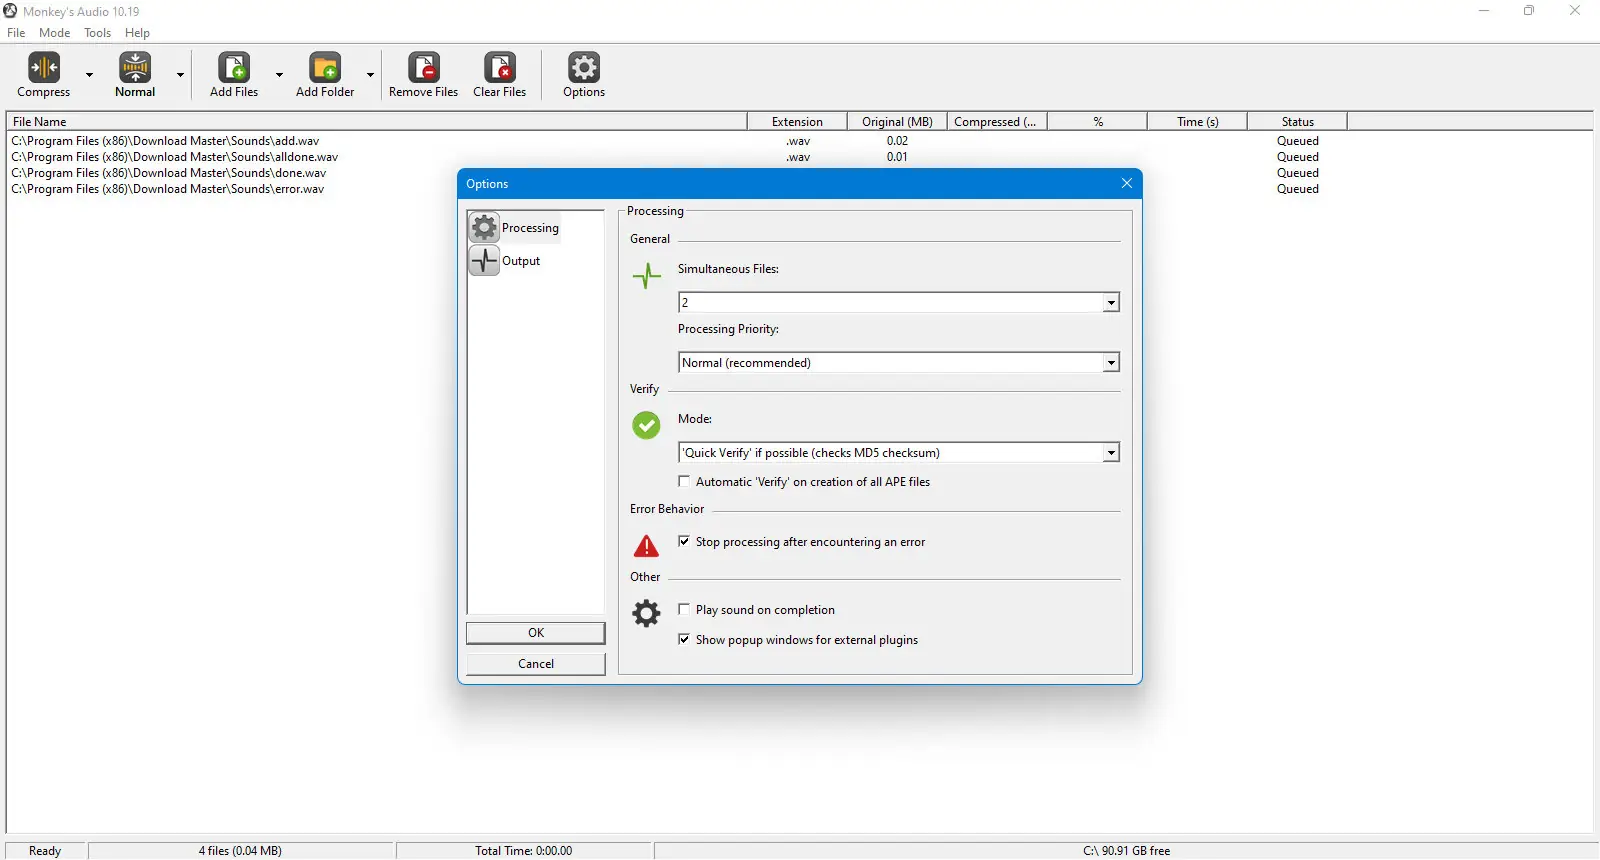Sort by the Time (s) column header

tap(1197, 122)
